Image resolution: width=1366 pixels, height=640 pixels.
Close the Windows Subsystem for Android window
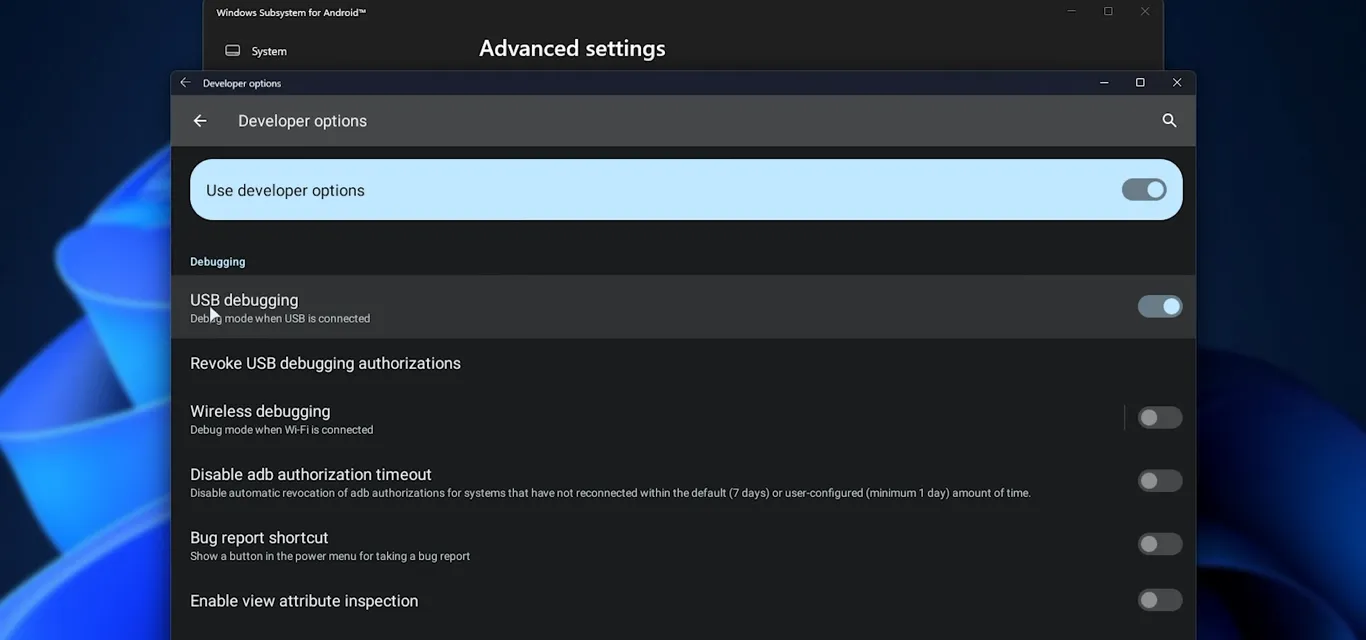1145,12
